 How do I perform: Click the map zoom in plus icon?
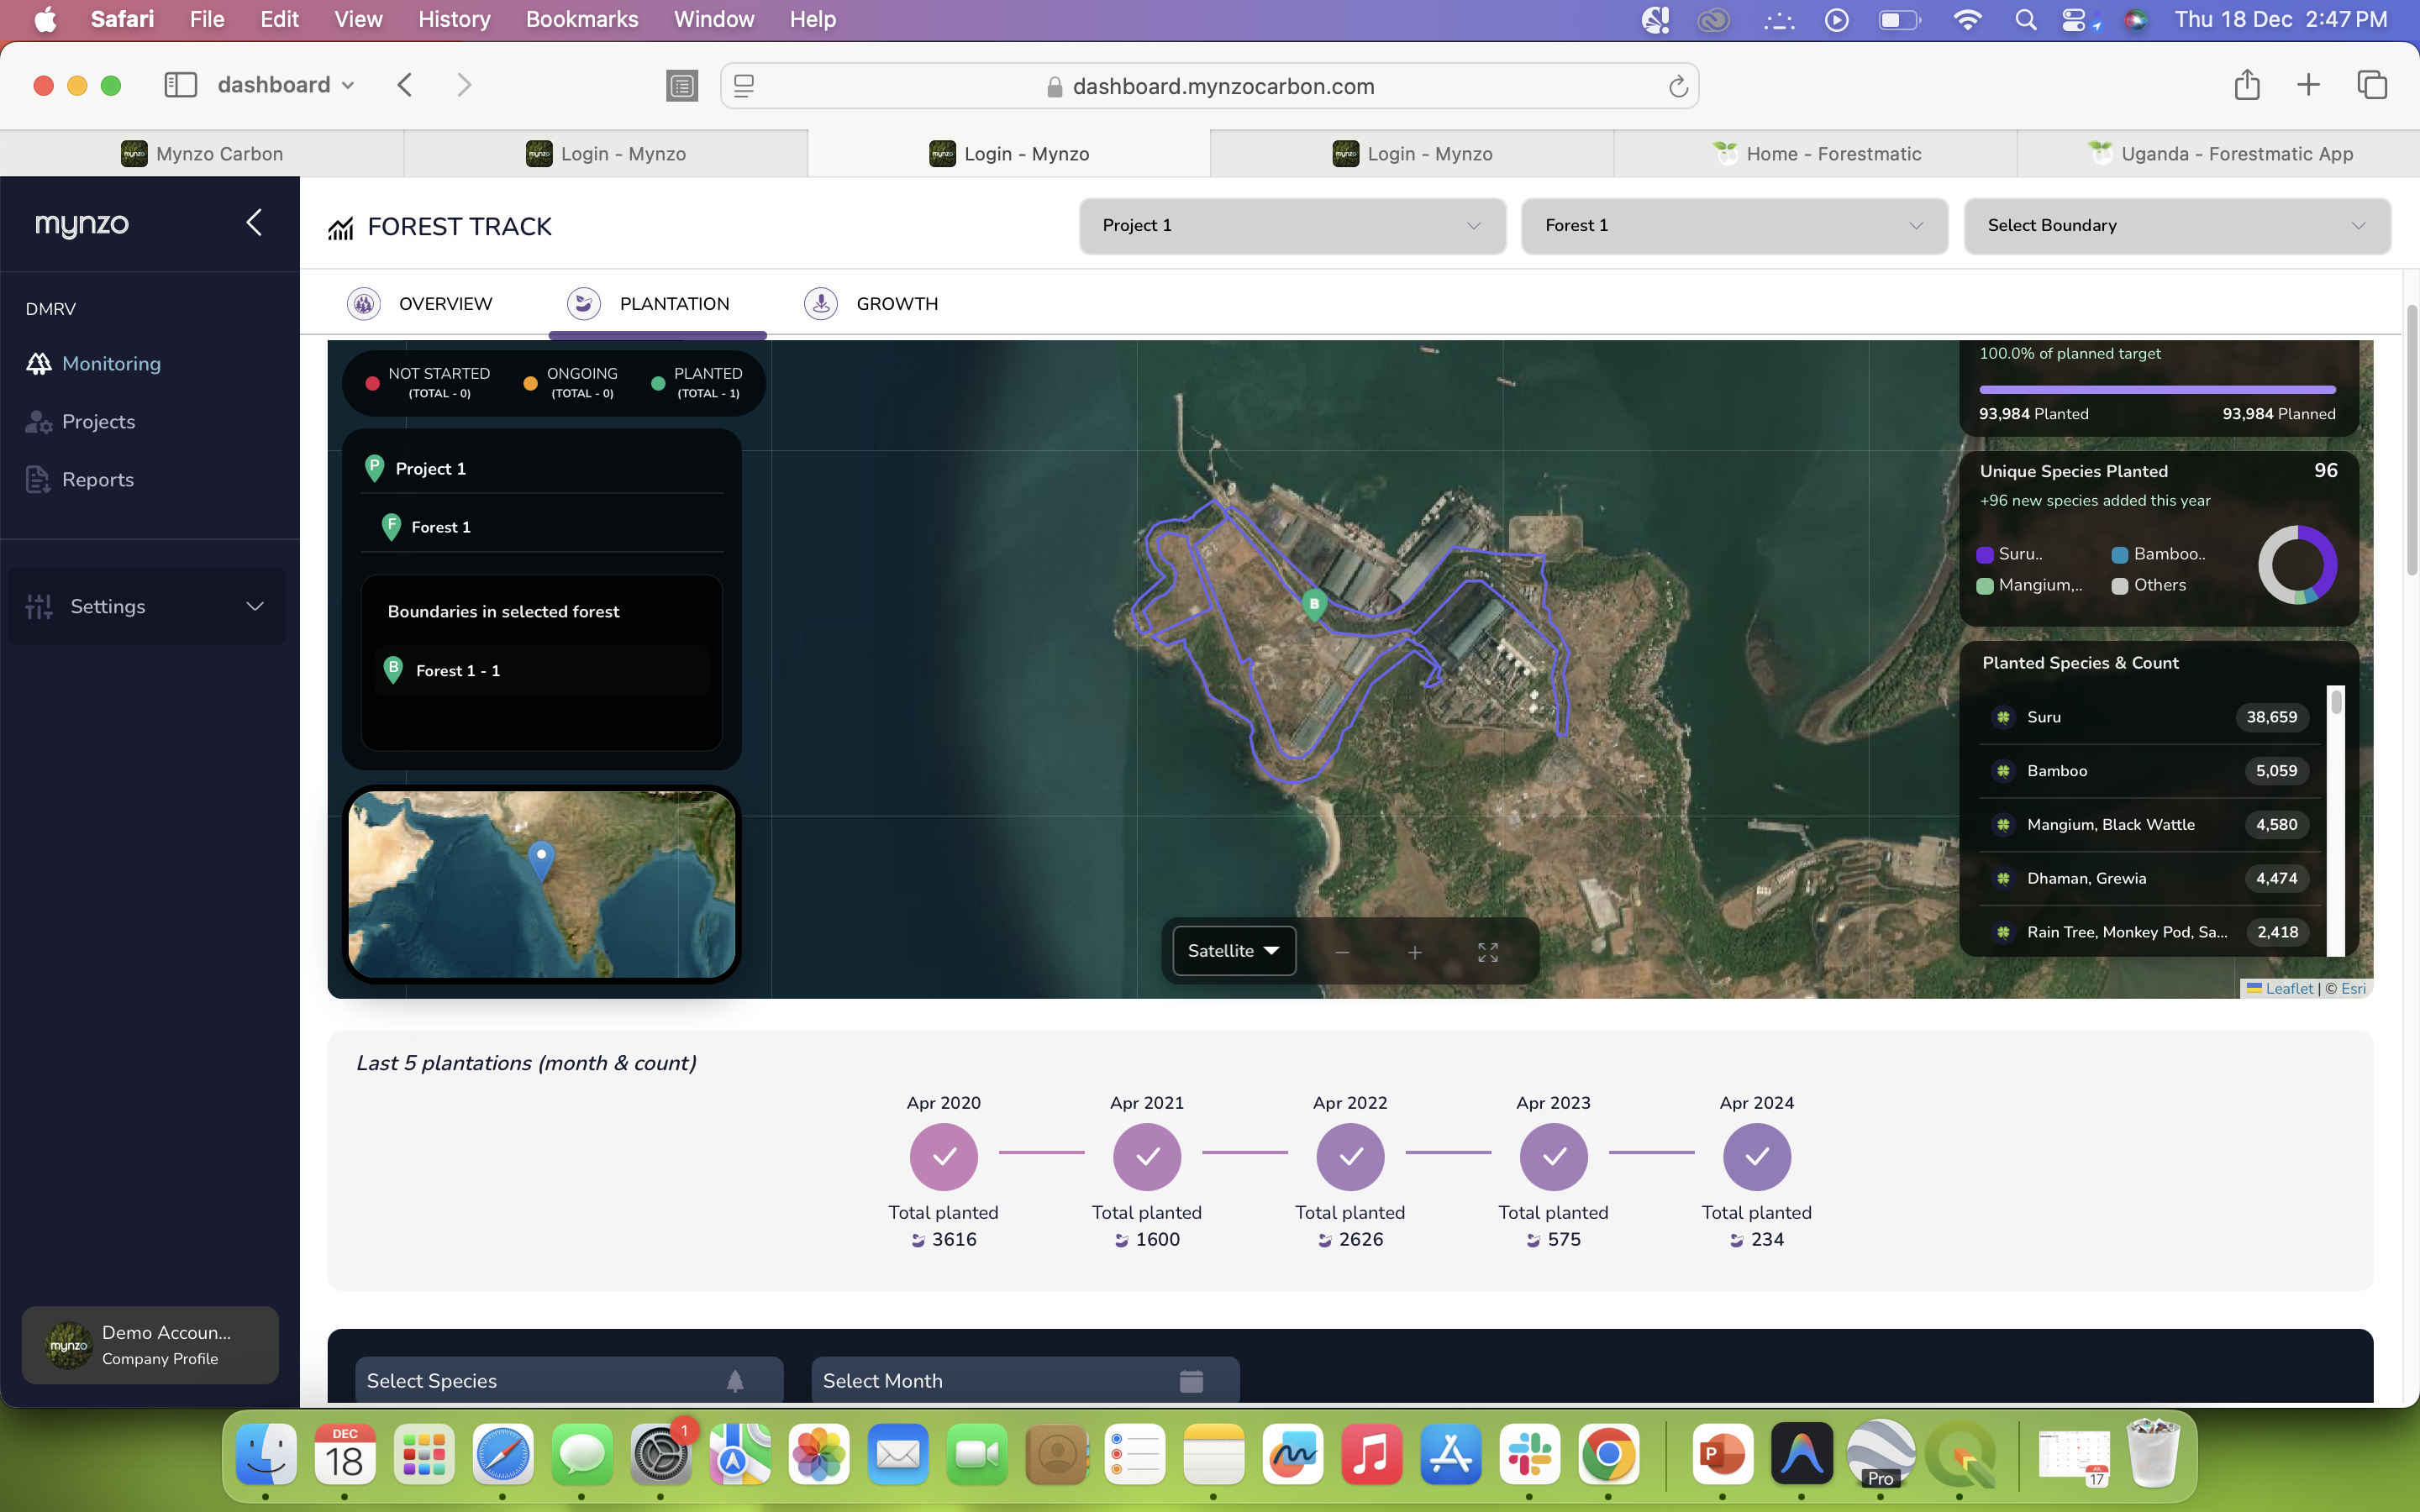[x=1414, y=952]
